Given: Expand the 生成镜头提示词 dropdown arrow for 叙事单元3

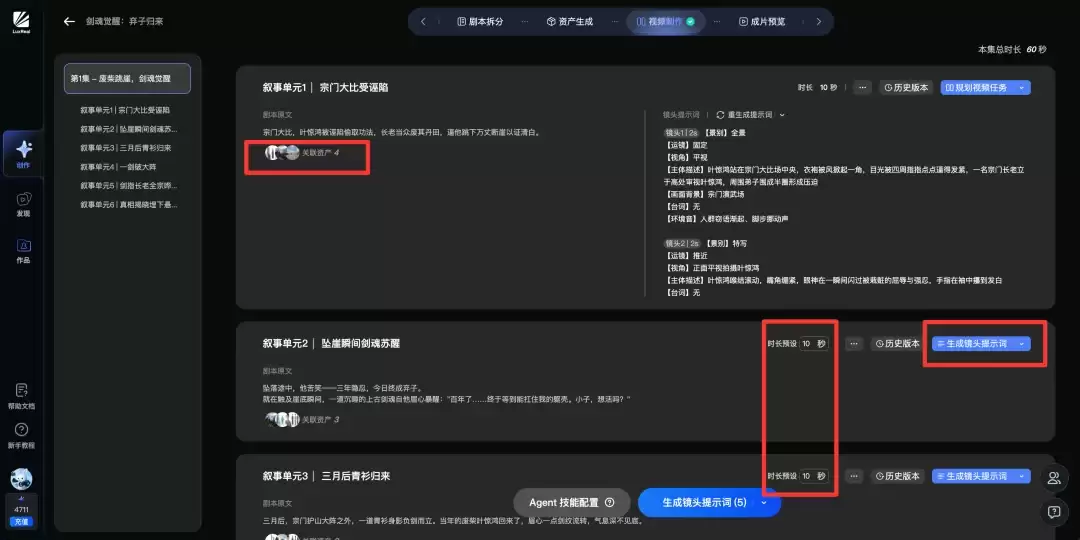Looking at the screenshot, I should pos(1021,476).
